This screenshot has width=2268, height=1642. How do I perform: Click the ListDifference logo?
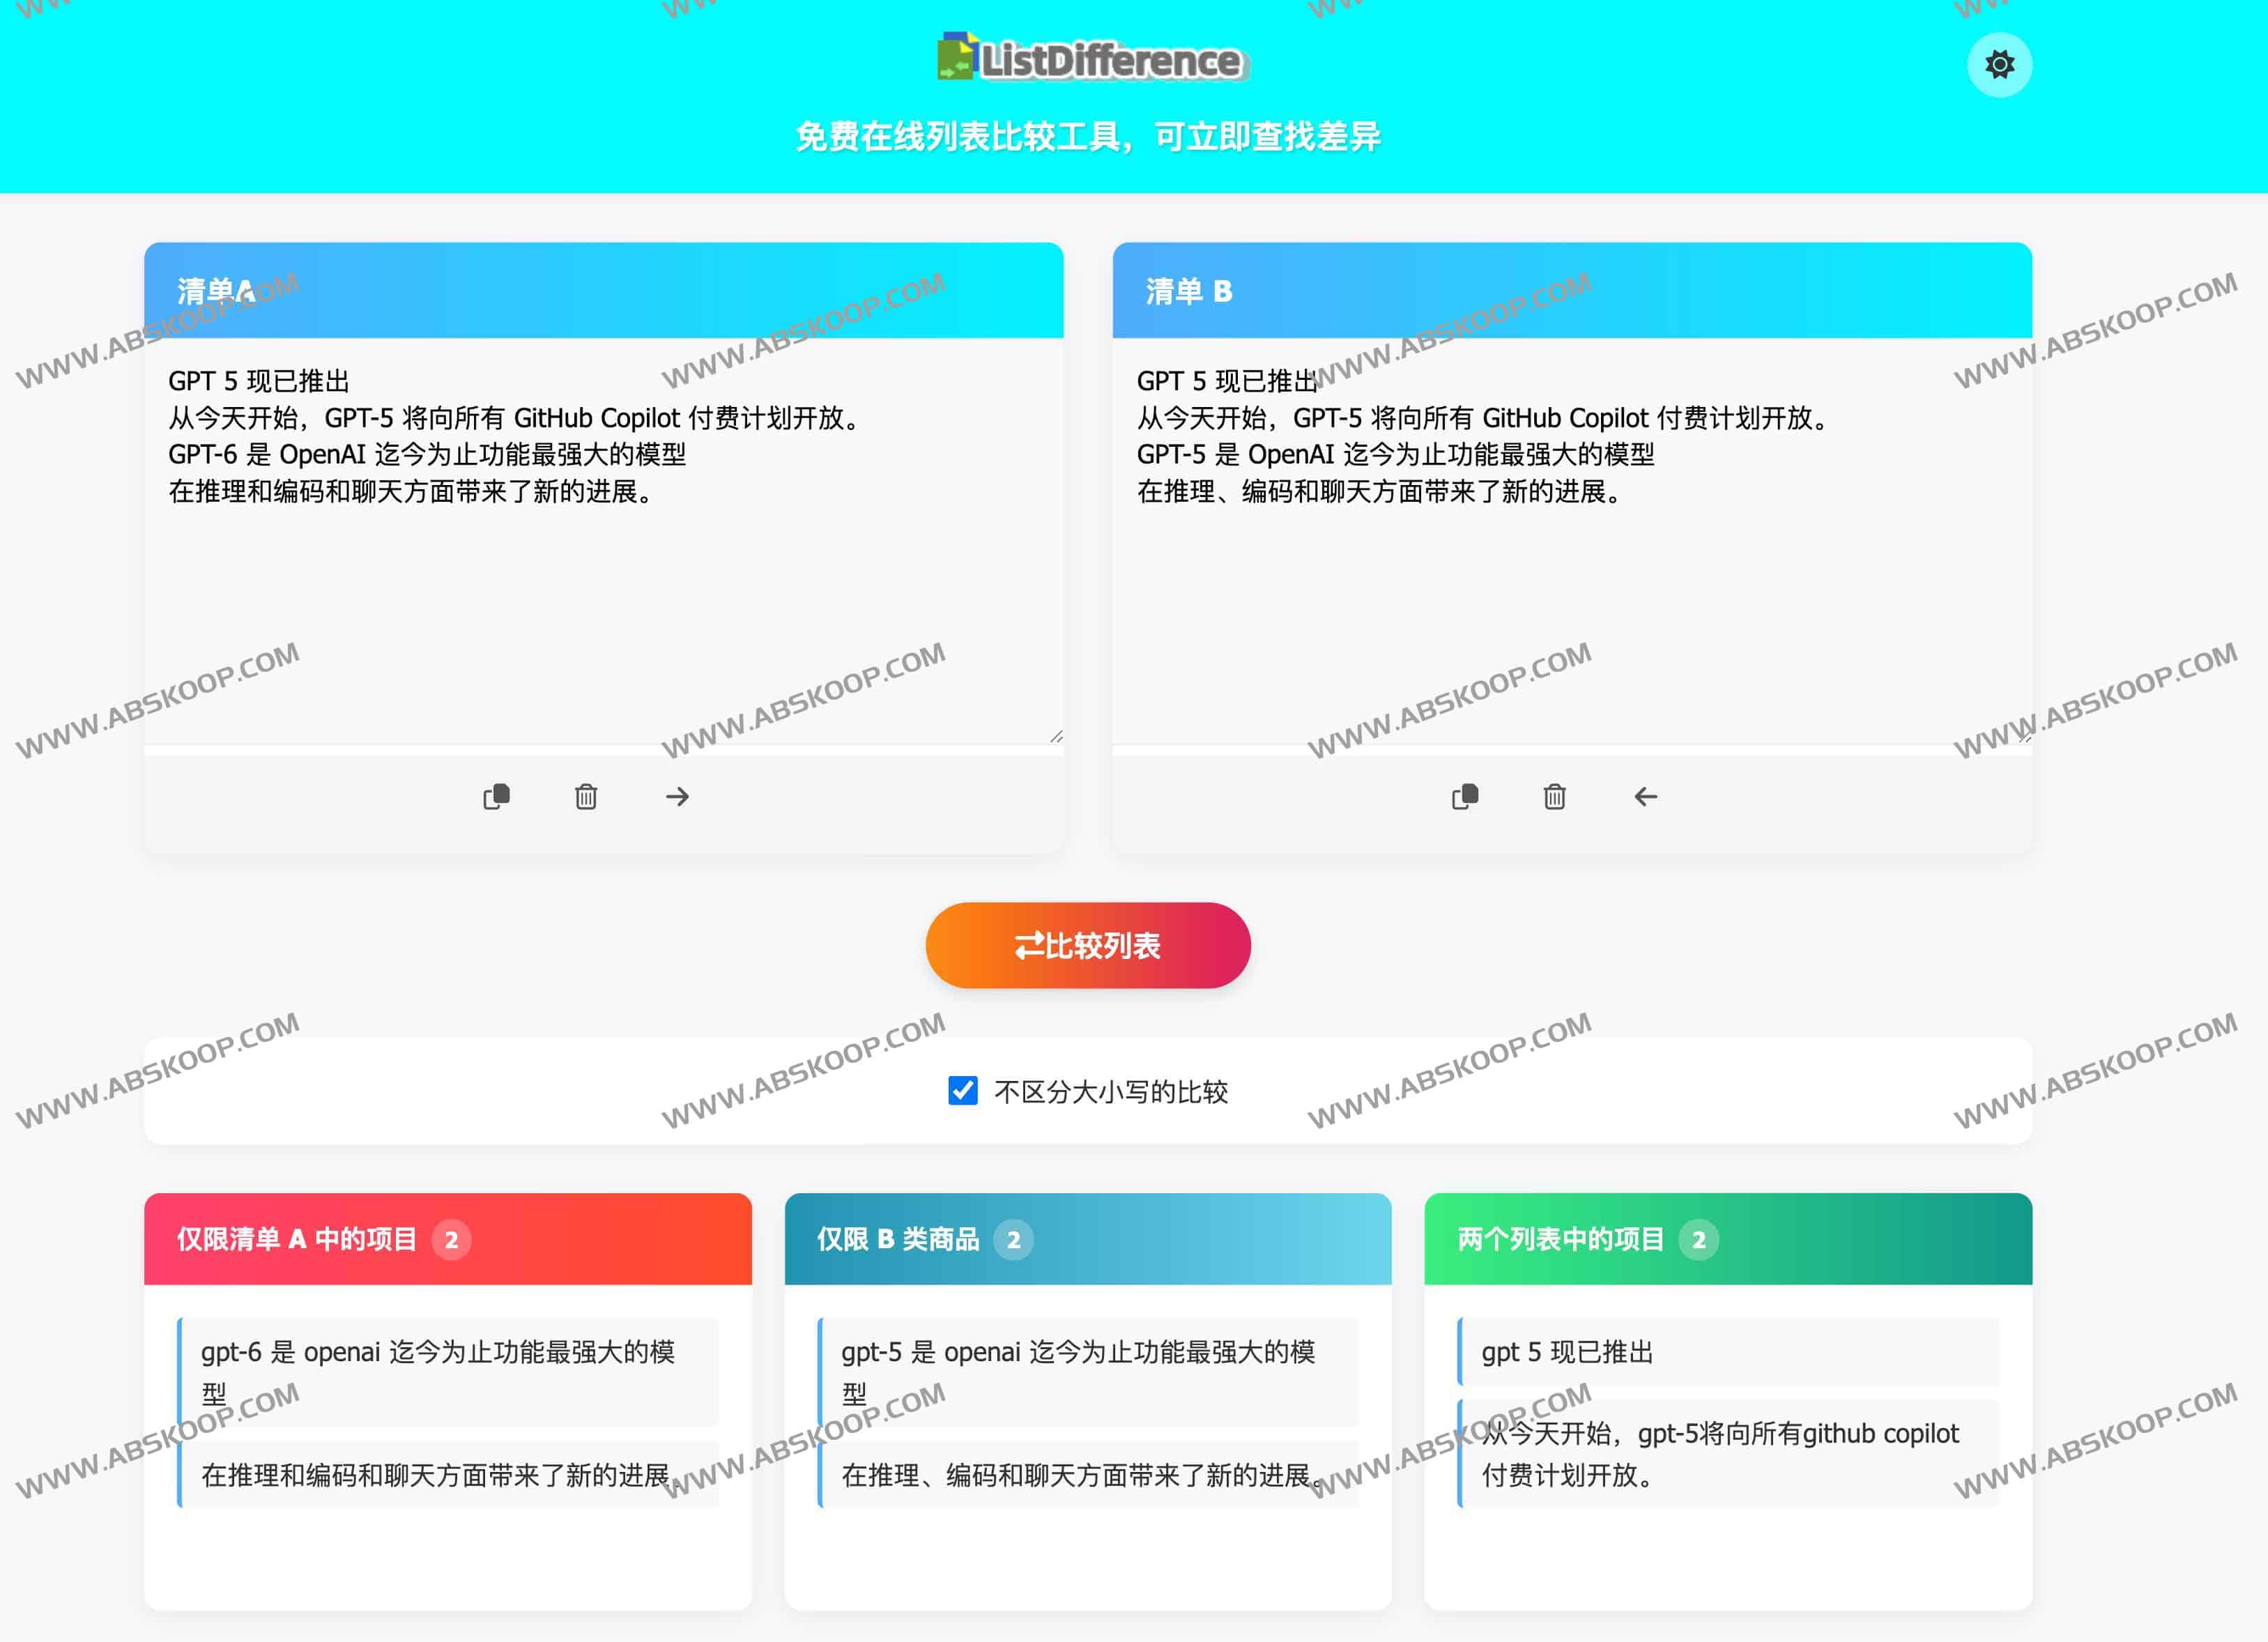click(x=1092, y=58)
